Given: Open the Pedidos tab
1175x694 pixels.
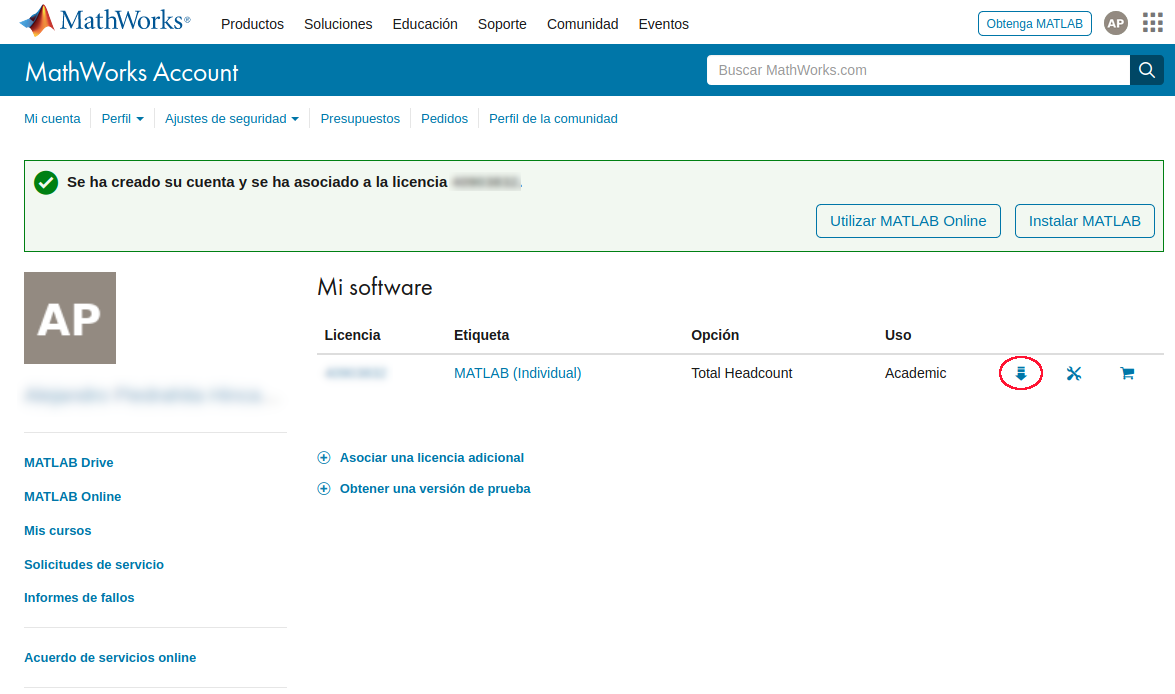Looking at the screenshot, I should tap(444, 118).
